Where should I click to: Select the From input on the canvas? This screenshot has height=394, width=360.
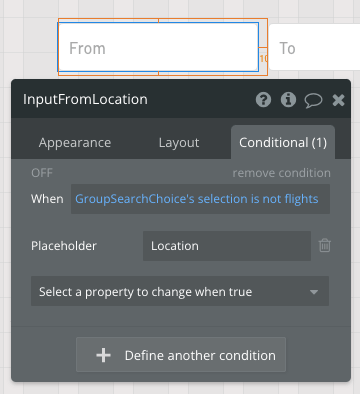[x=158, y=47]
